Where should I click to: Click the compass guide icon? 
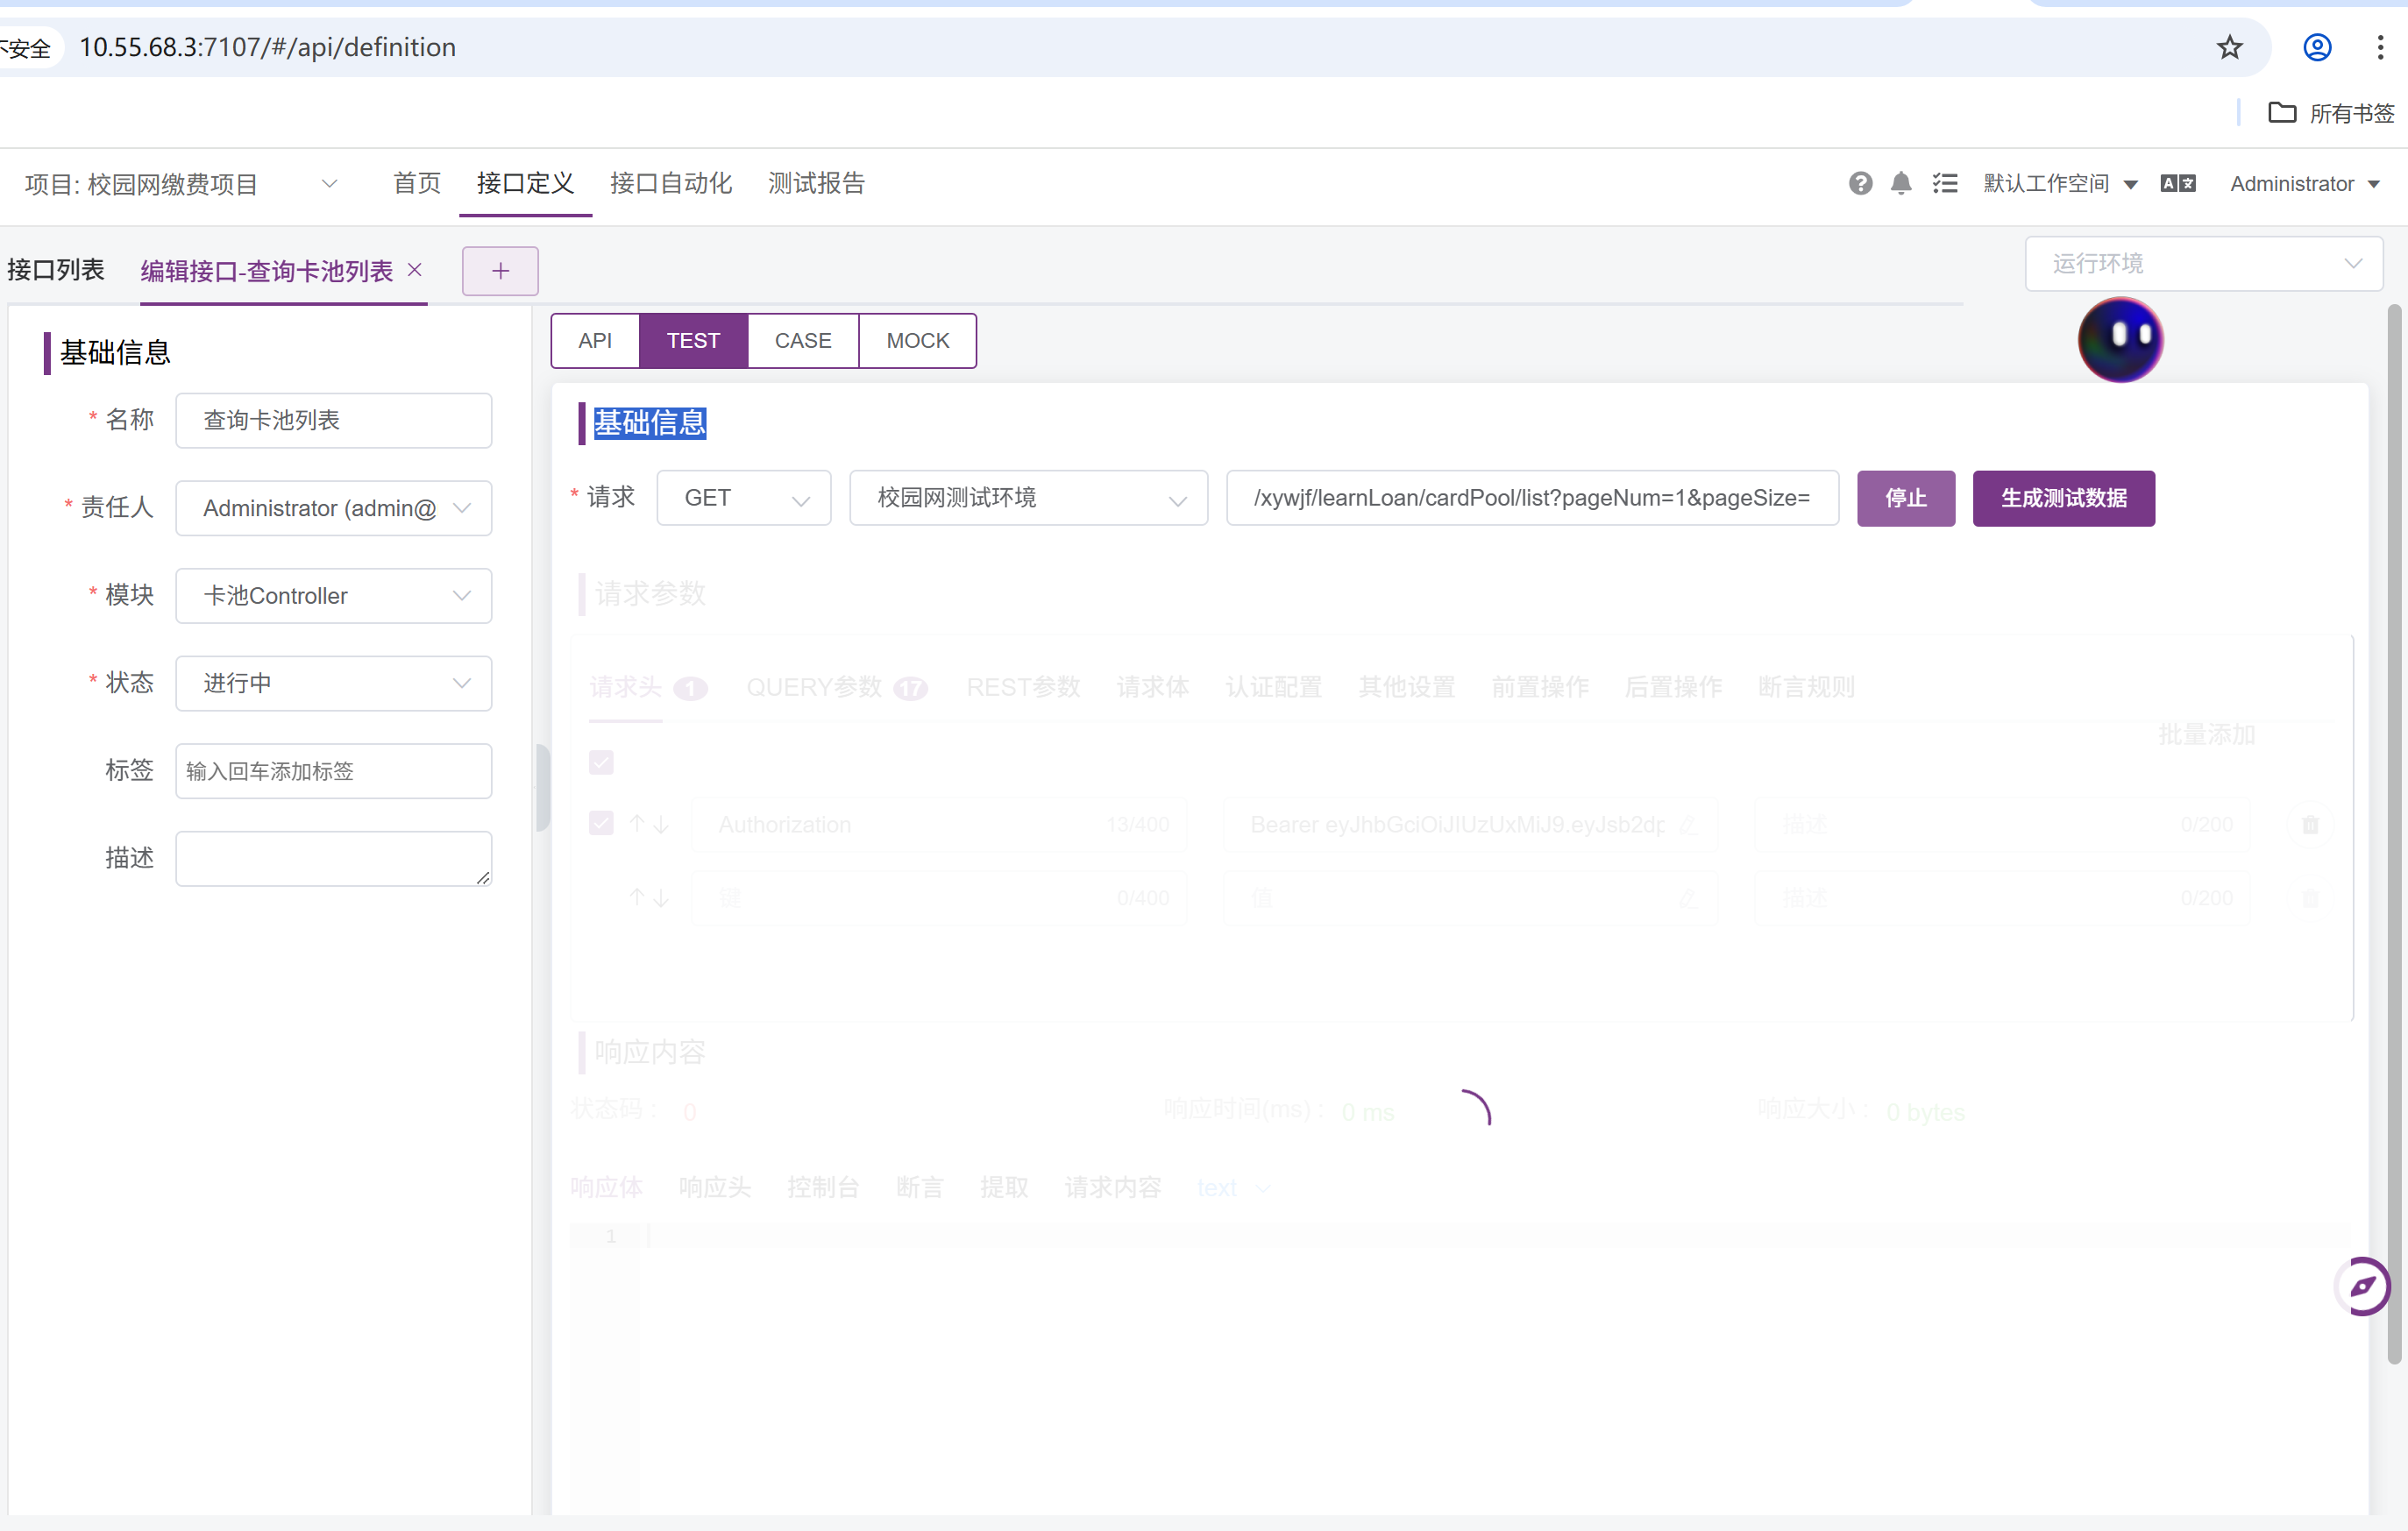2362,1286
